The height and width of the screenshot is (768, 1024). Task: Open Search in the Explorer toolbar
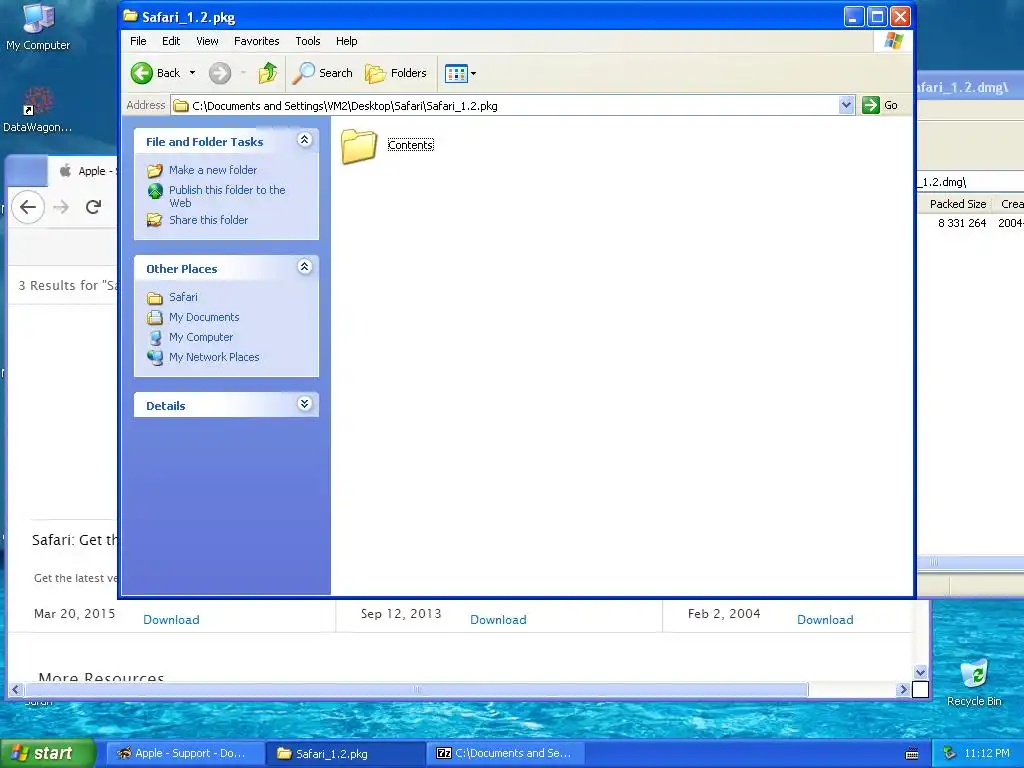coord(323,73)
